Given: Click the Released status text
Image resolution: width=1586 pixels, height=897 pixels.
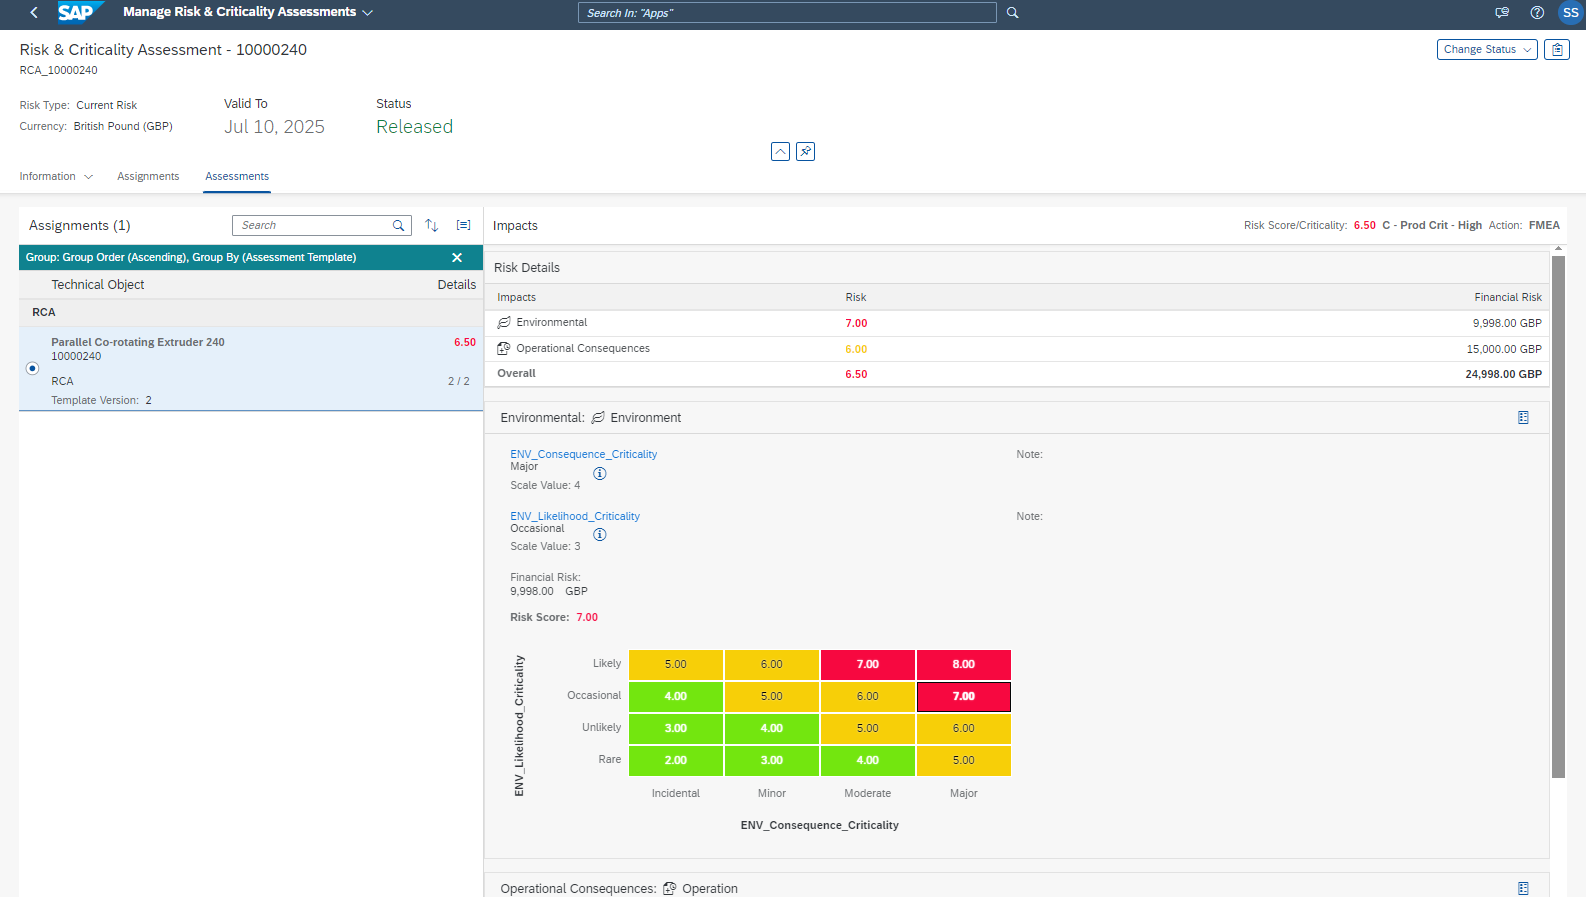Looking at the screenshot, I should coord(415,127).
